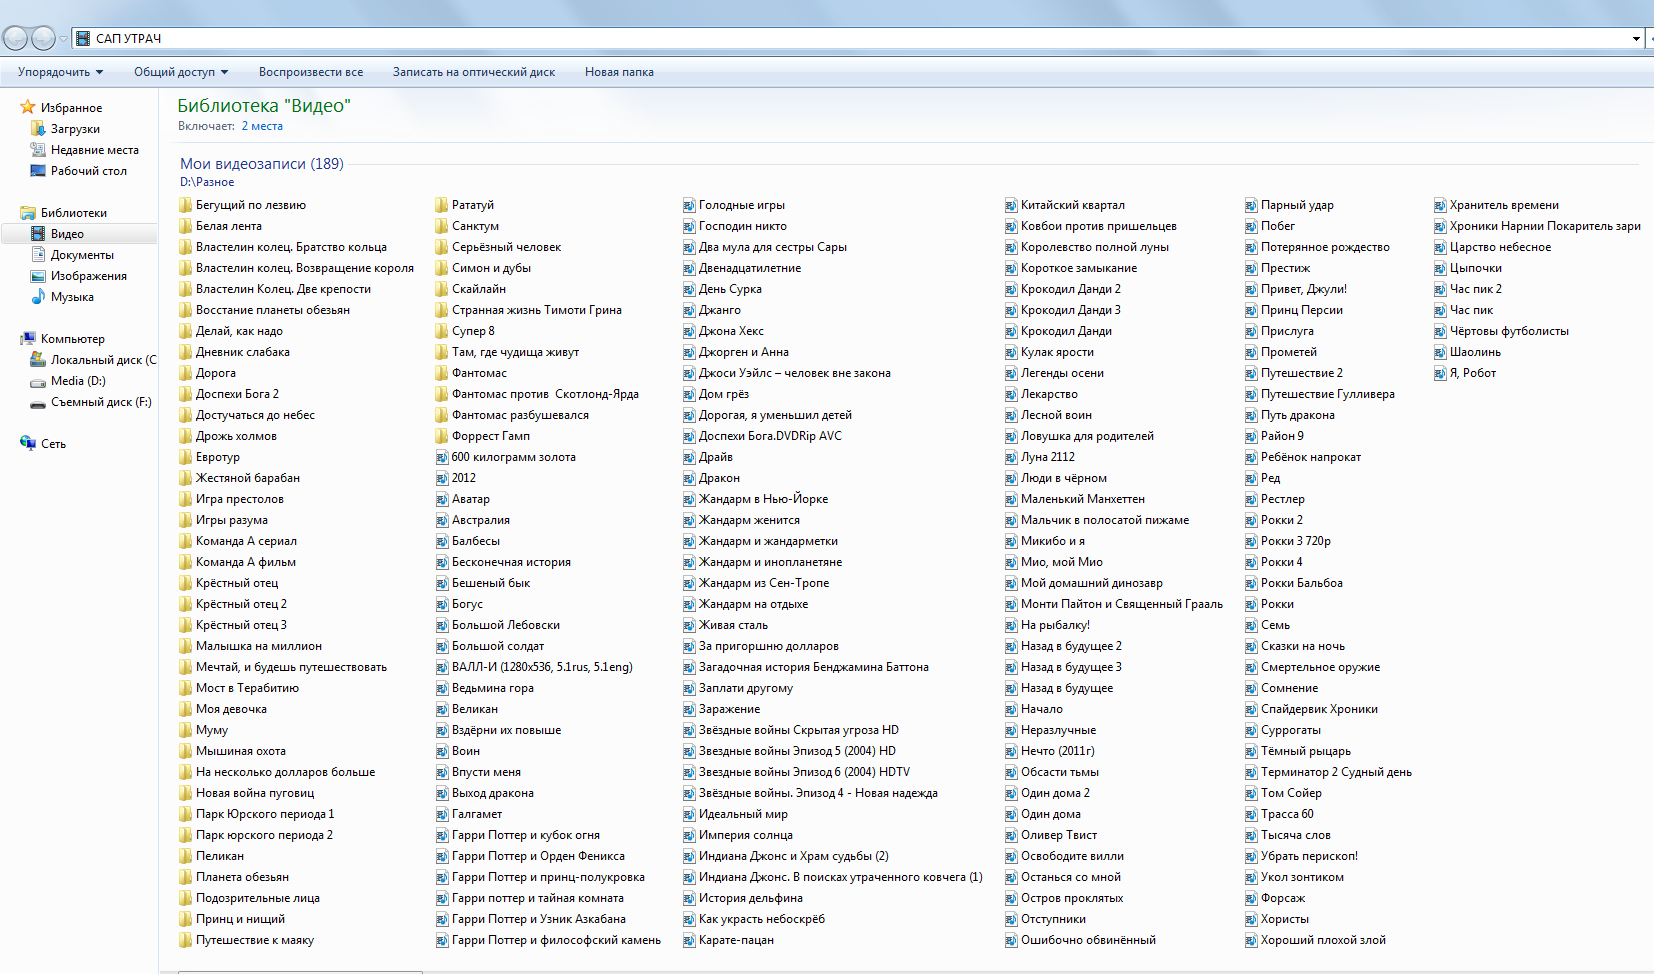
Task: Click Съемный диск (F:) drive icon
Action: (38, 402)
